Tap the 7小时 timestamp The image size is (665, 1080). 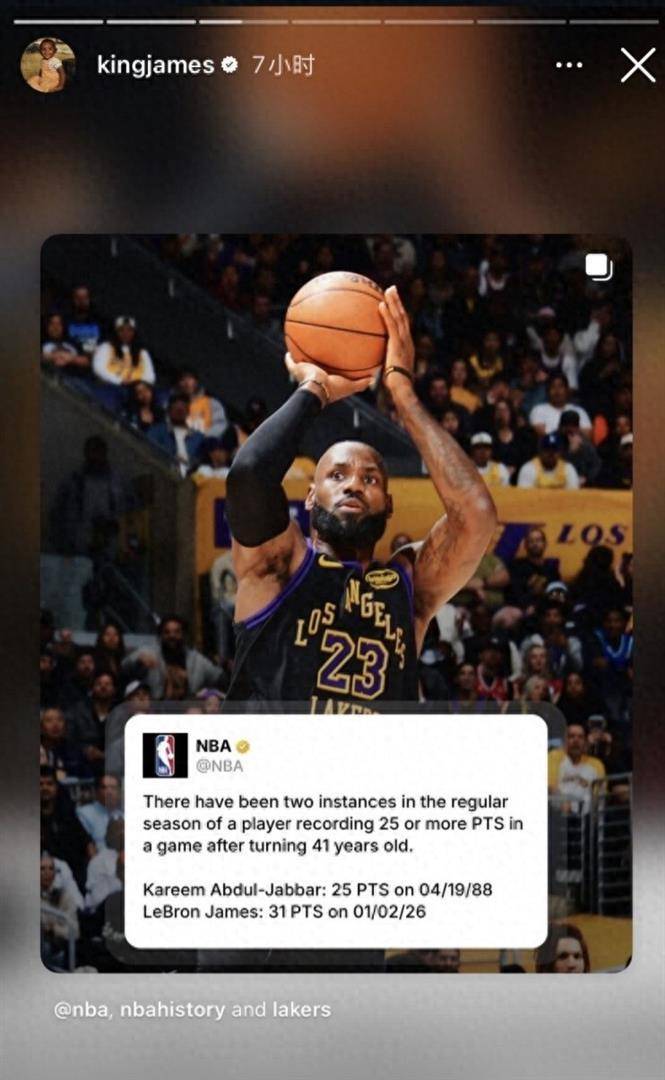tap(283, 65)
